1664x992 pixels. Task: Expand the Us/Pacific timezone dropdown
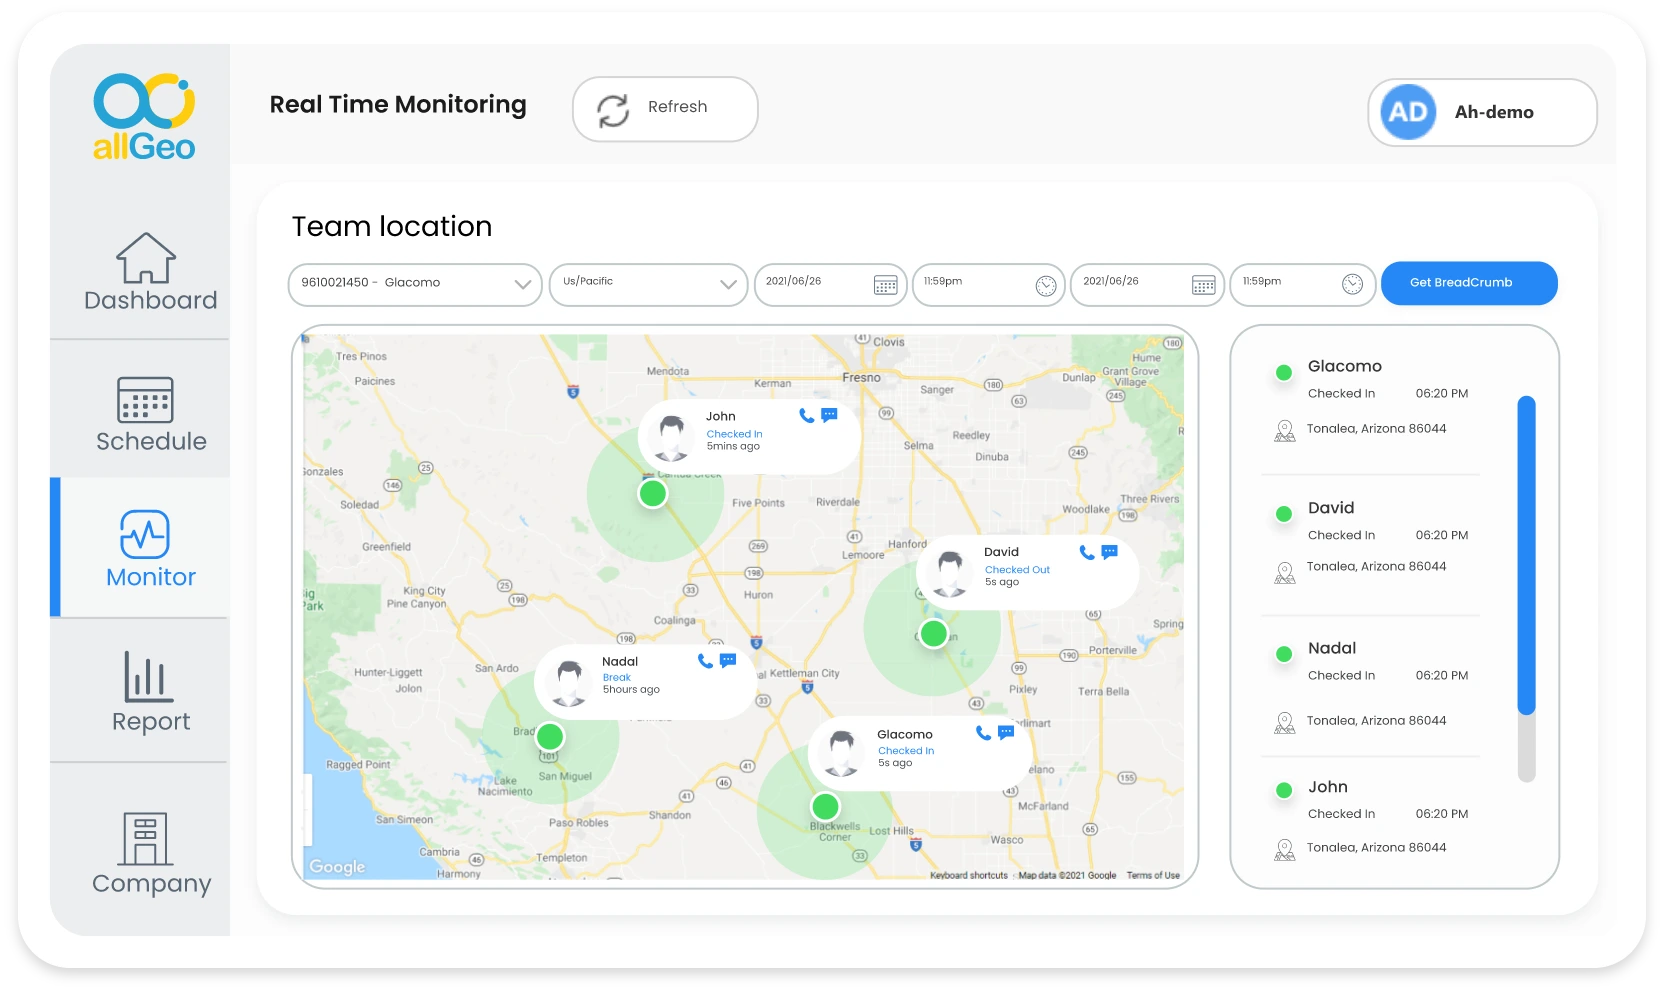click(648, 285)
